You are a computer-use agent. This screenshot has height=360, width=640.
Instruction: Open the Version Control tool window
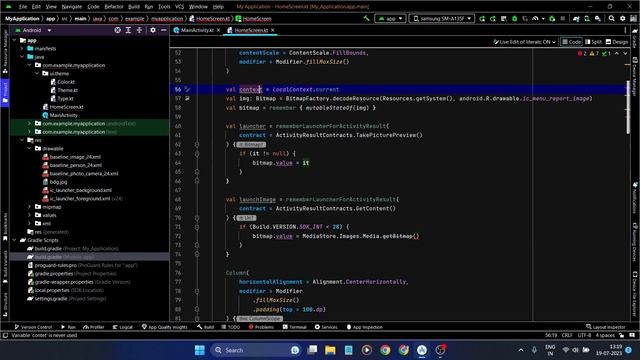tap(33, 327)
